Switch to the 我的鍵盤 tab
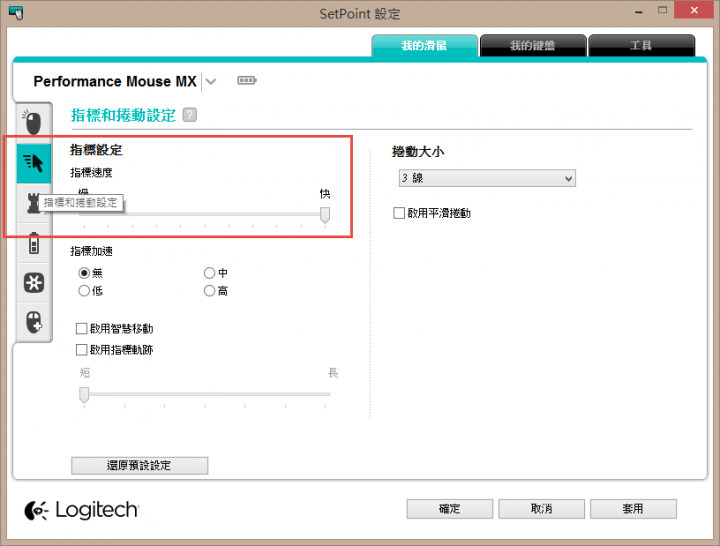This screenshot has width=720, height=546. 533,45
